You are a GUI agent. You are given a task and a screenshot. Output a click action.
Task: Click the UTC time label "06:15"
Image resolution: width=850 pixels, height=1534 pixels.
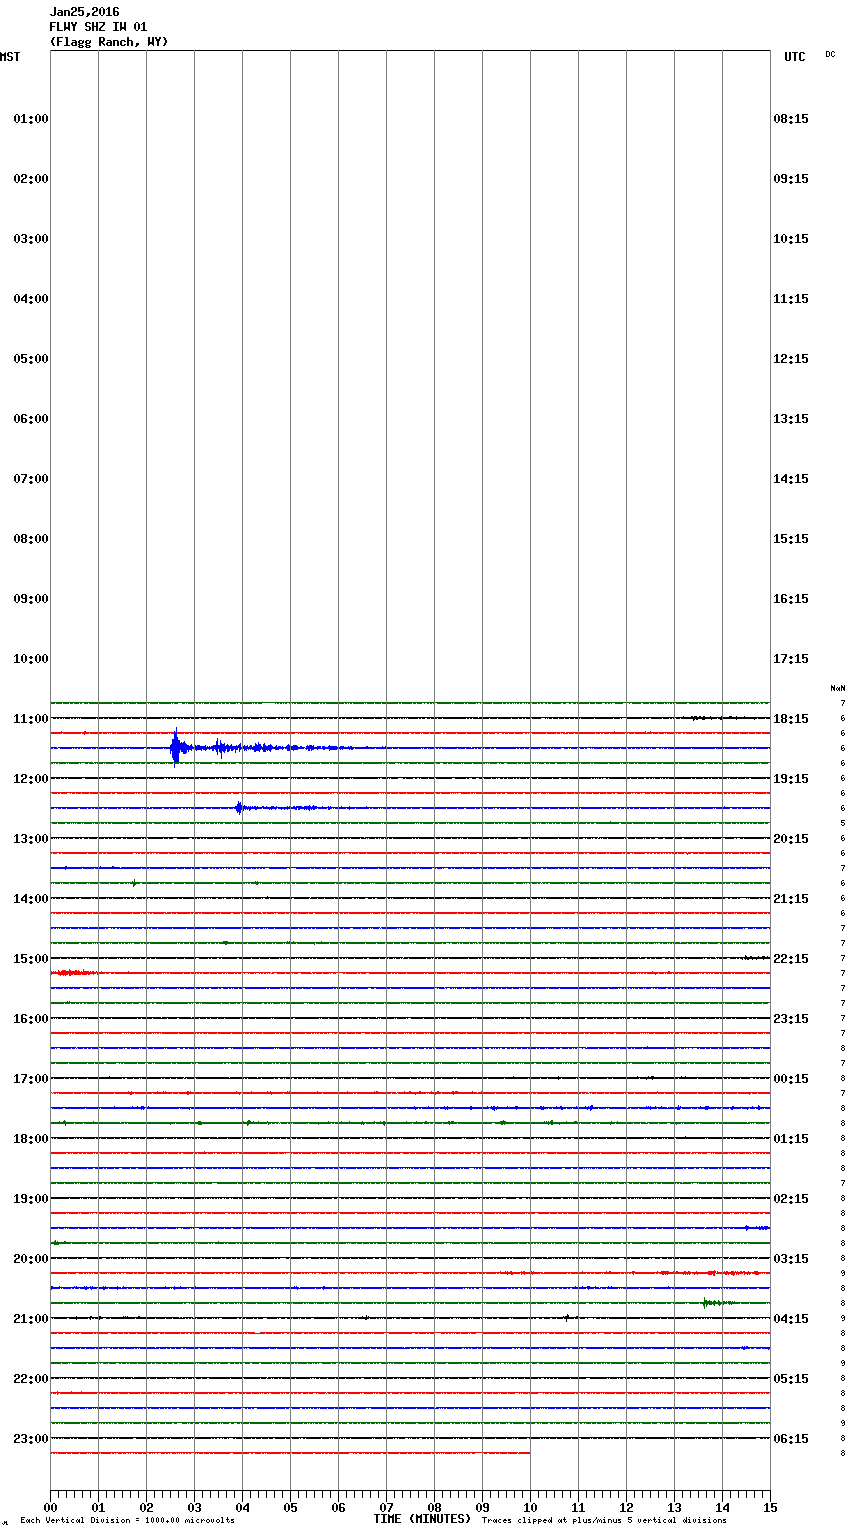(791, 1439)
